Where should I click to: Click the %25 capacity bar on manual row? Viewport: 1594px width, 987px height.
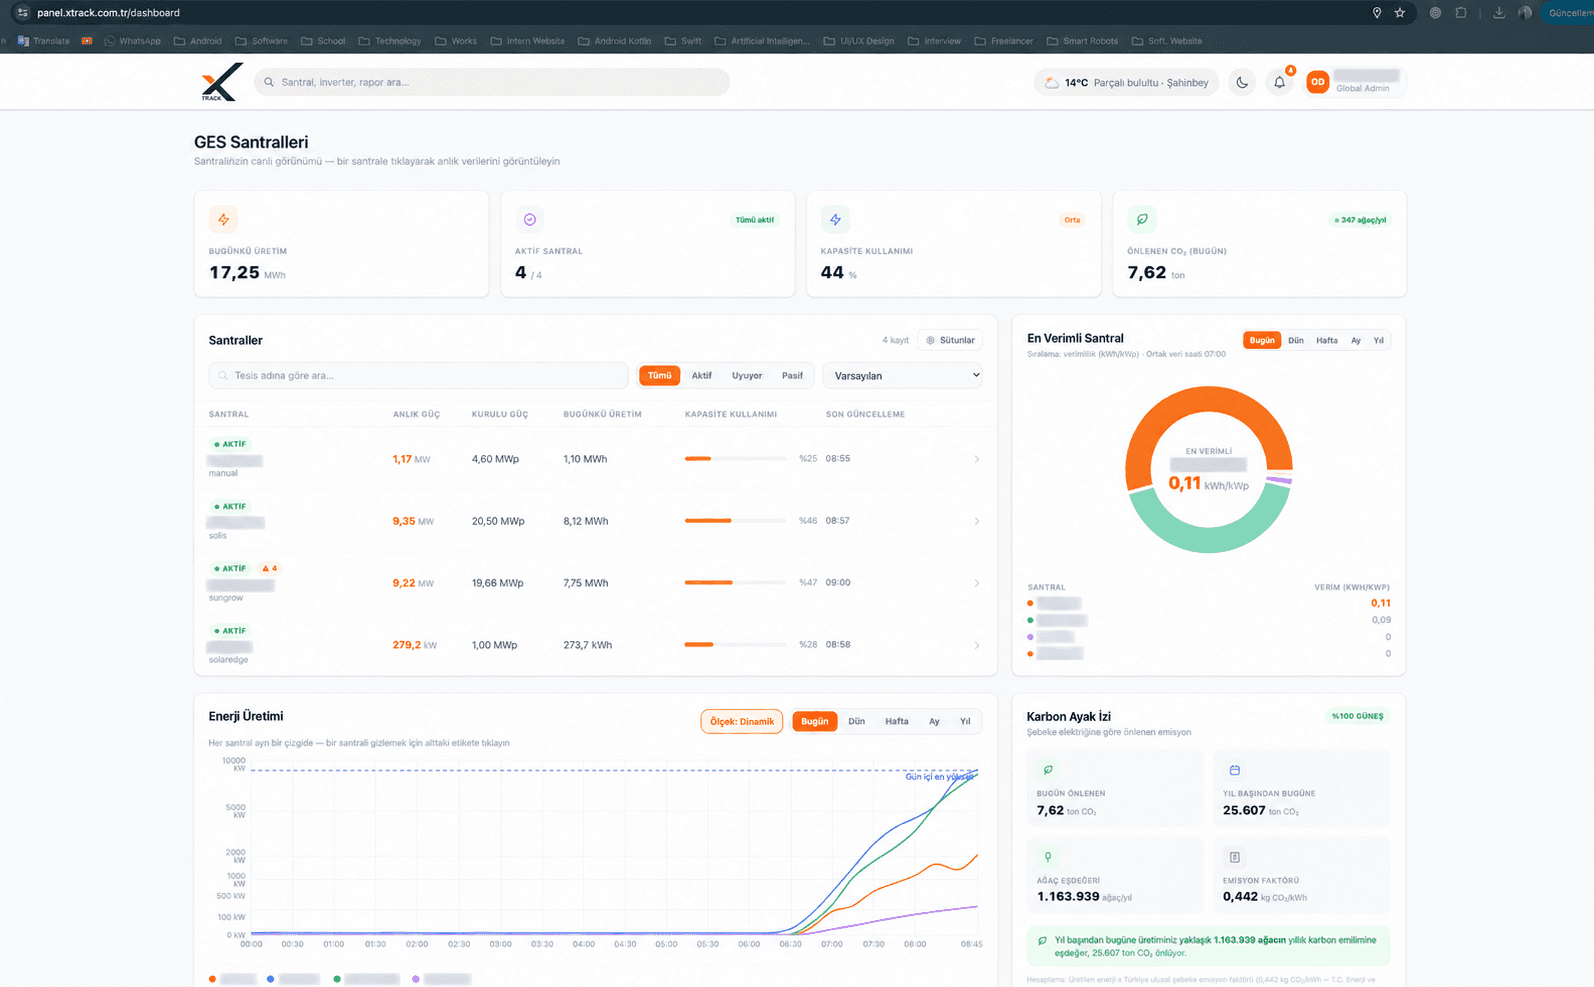click(735, 459)
